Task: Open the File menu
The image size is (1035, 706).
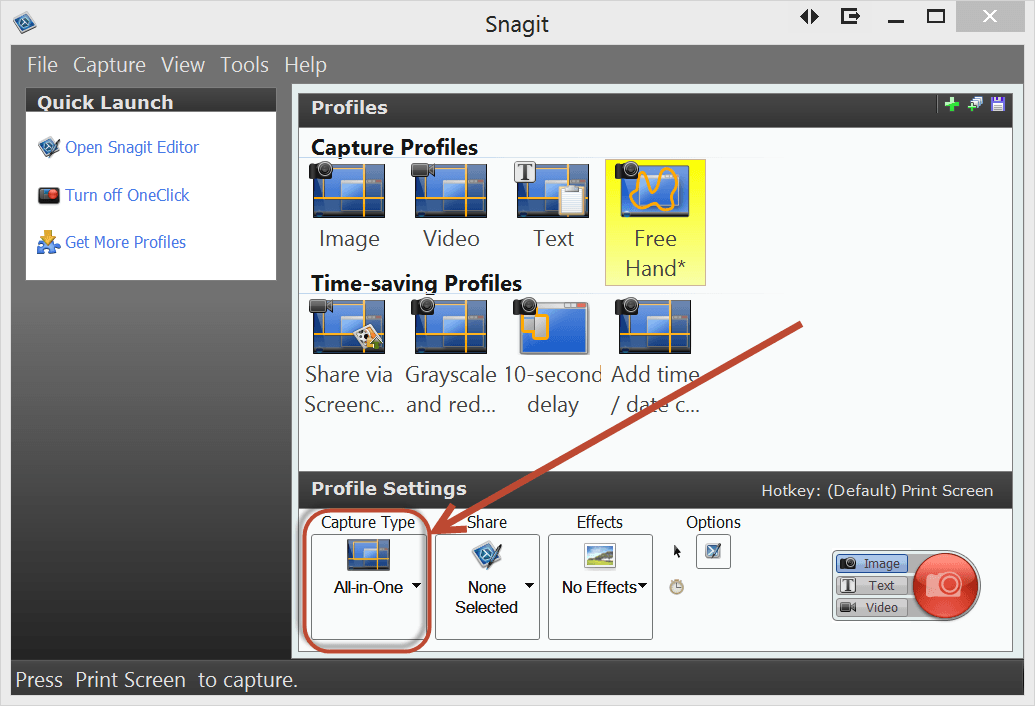Action: [42, 65]
